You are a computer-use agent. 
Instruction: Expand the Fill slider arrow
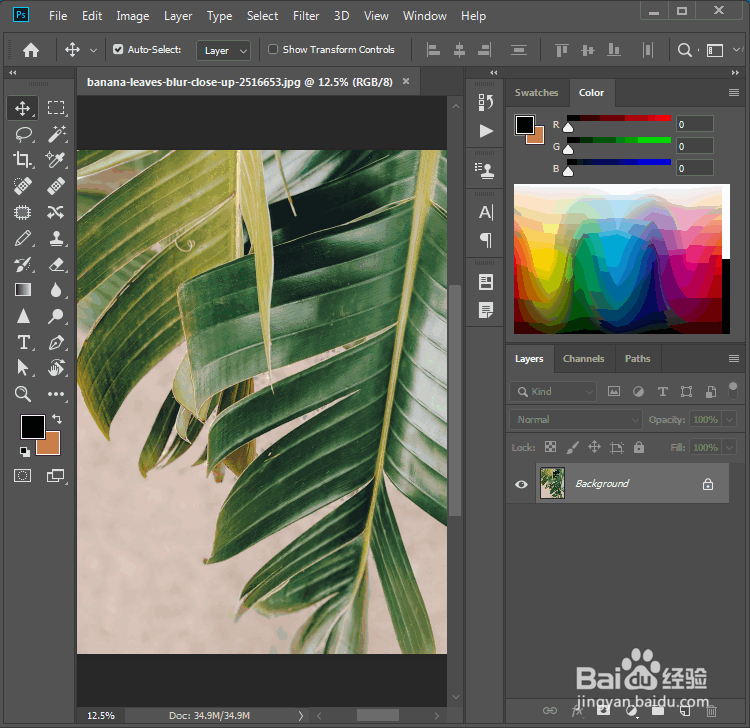(x=729, y=448)
